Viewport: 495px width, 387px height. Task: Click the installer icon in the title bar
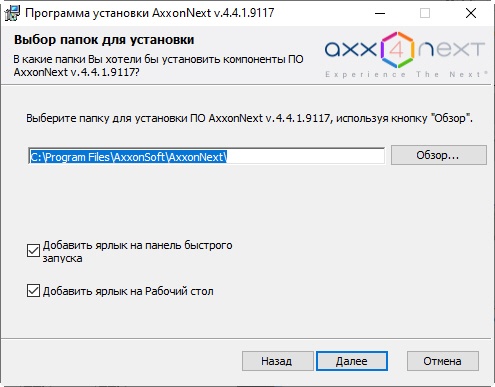coord(12,13)
